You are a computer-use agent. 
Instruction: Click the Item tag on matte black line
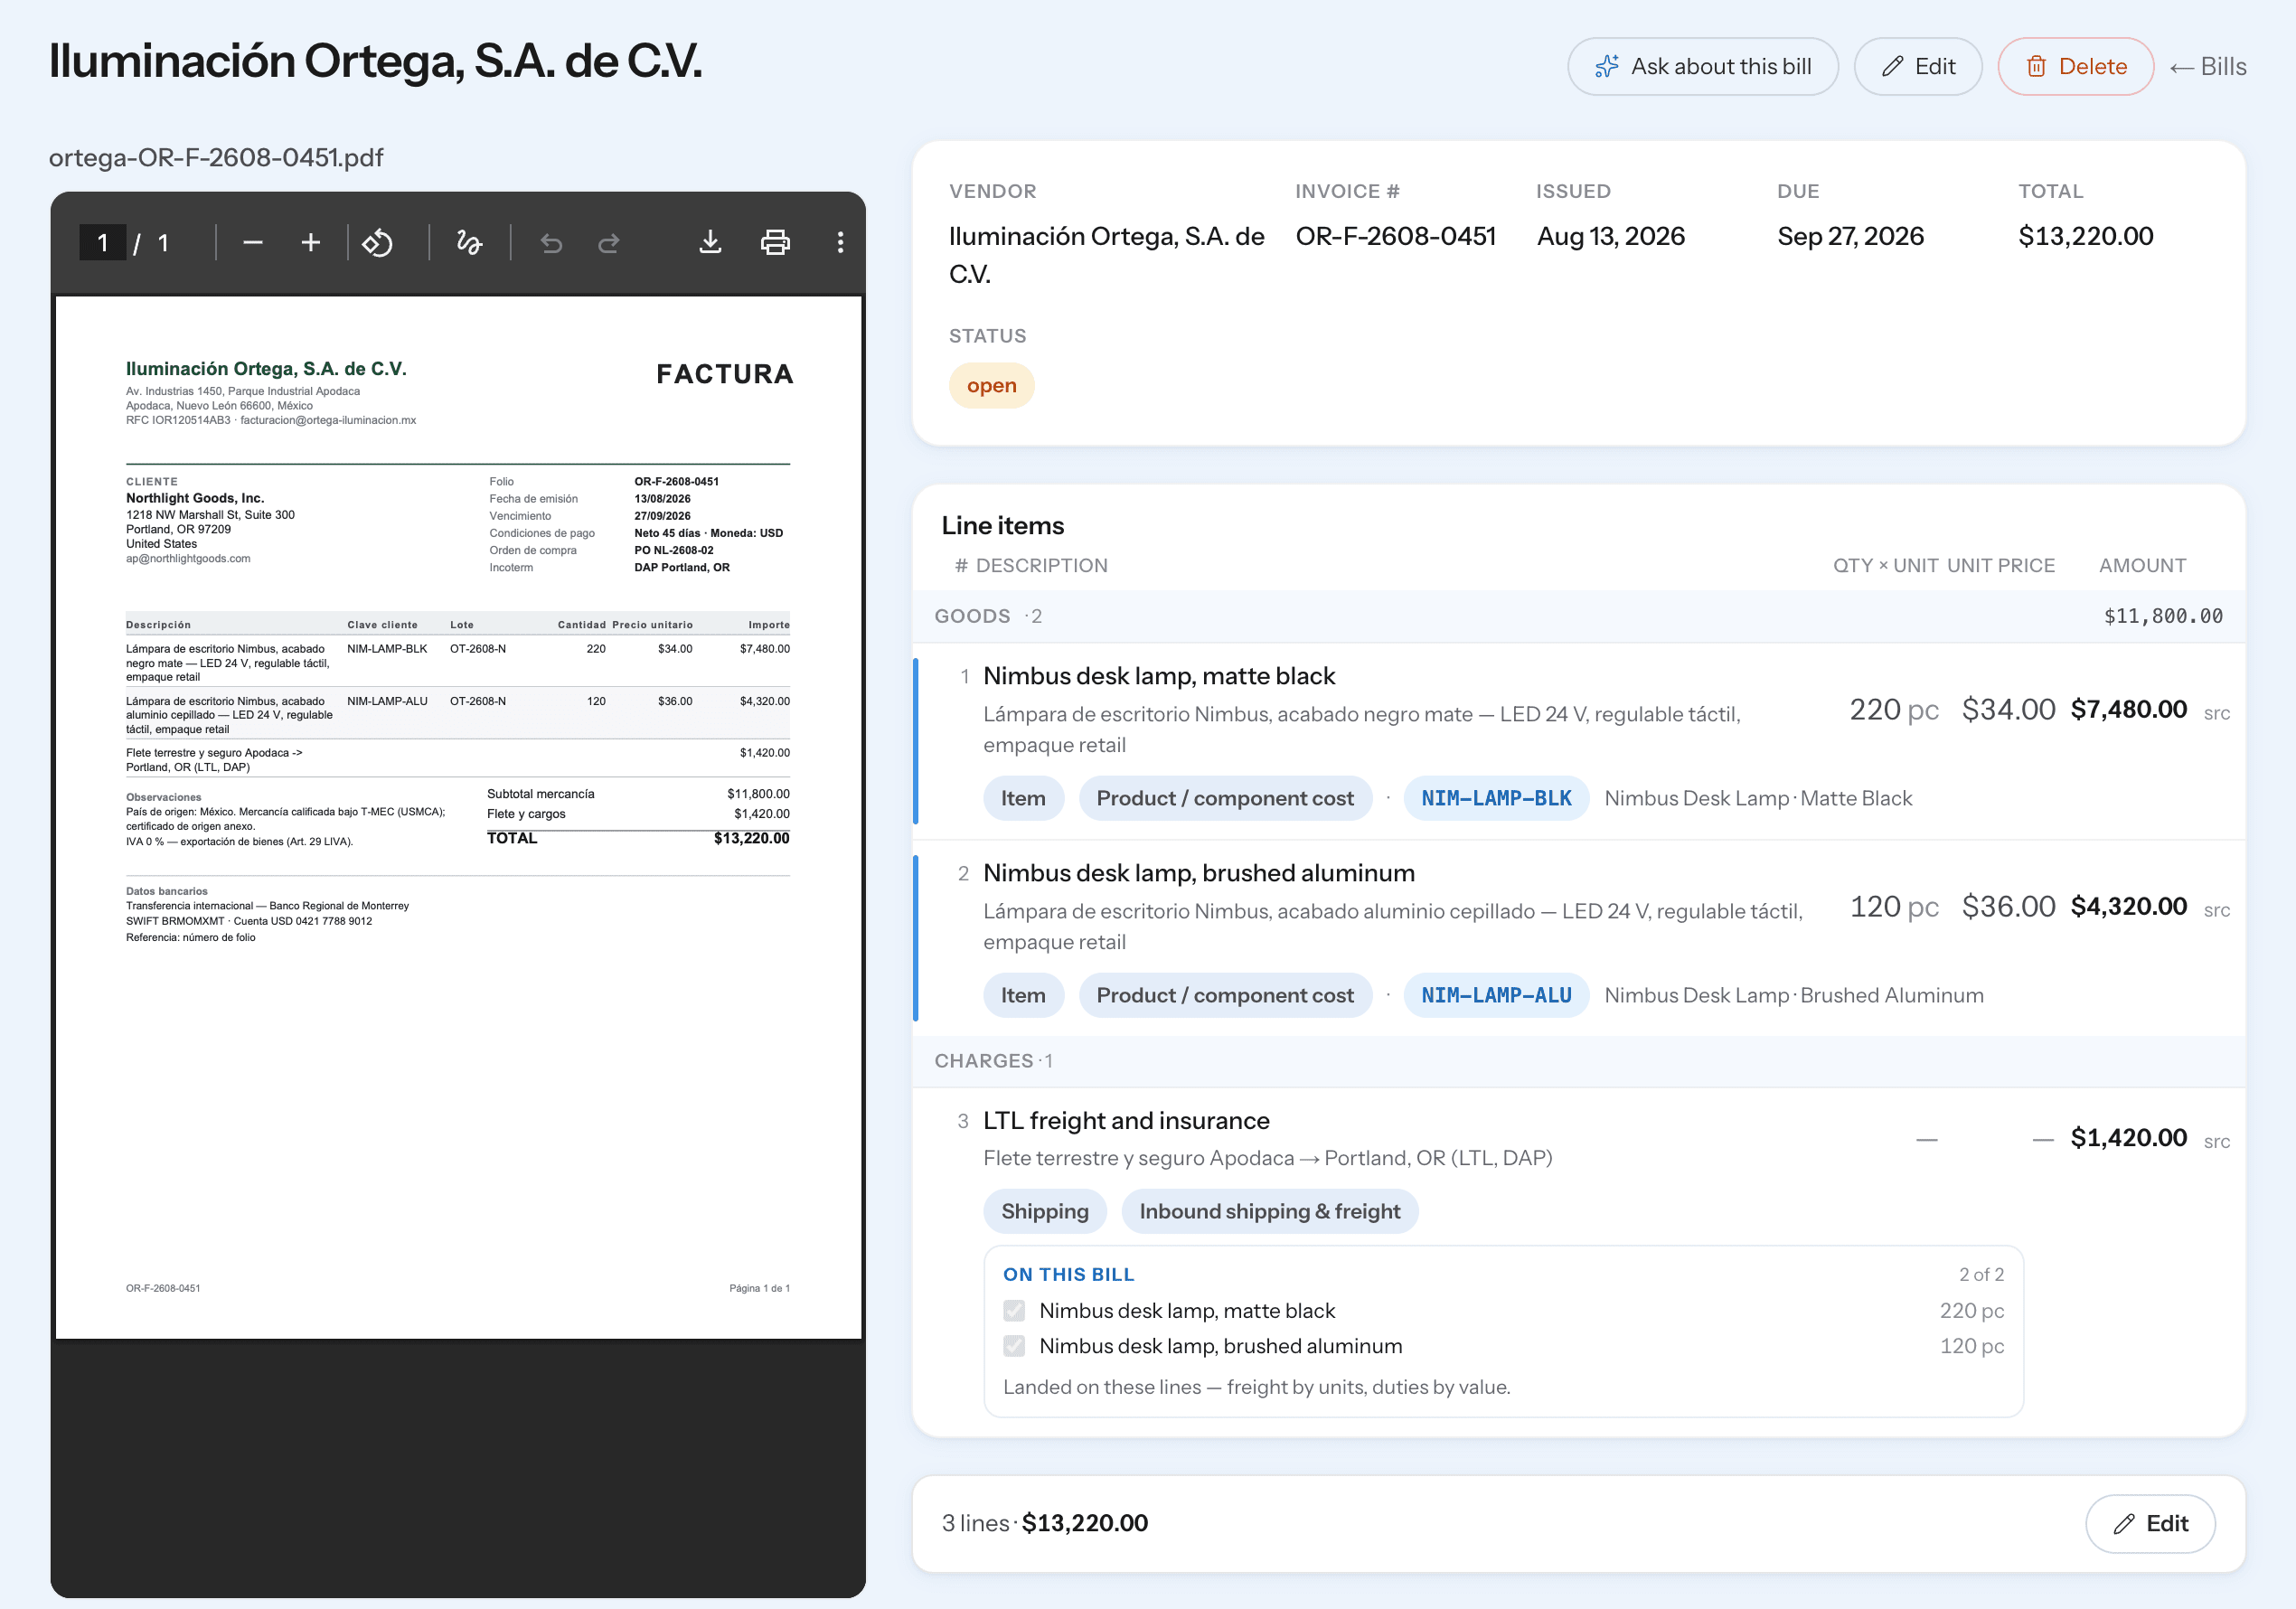1023,798
